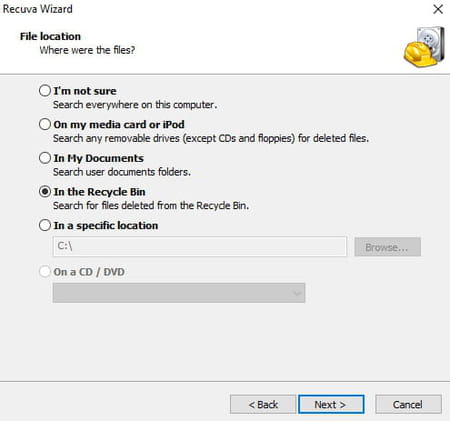Select the "I'm not sure" radio option

coord(45,91)
